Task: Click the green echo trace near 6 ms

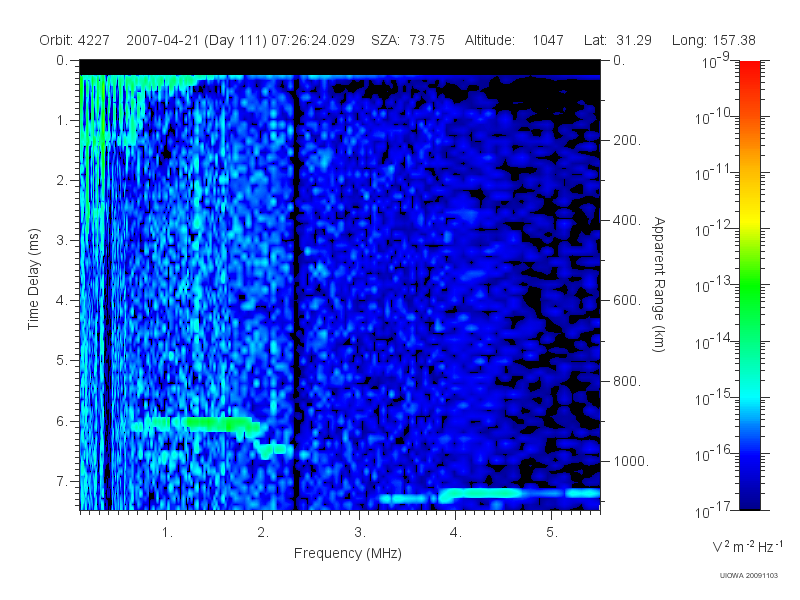Action: pyautogui.click(x=196, y=424)
